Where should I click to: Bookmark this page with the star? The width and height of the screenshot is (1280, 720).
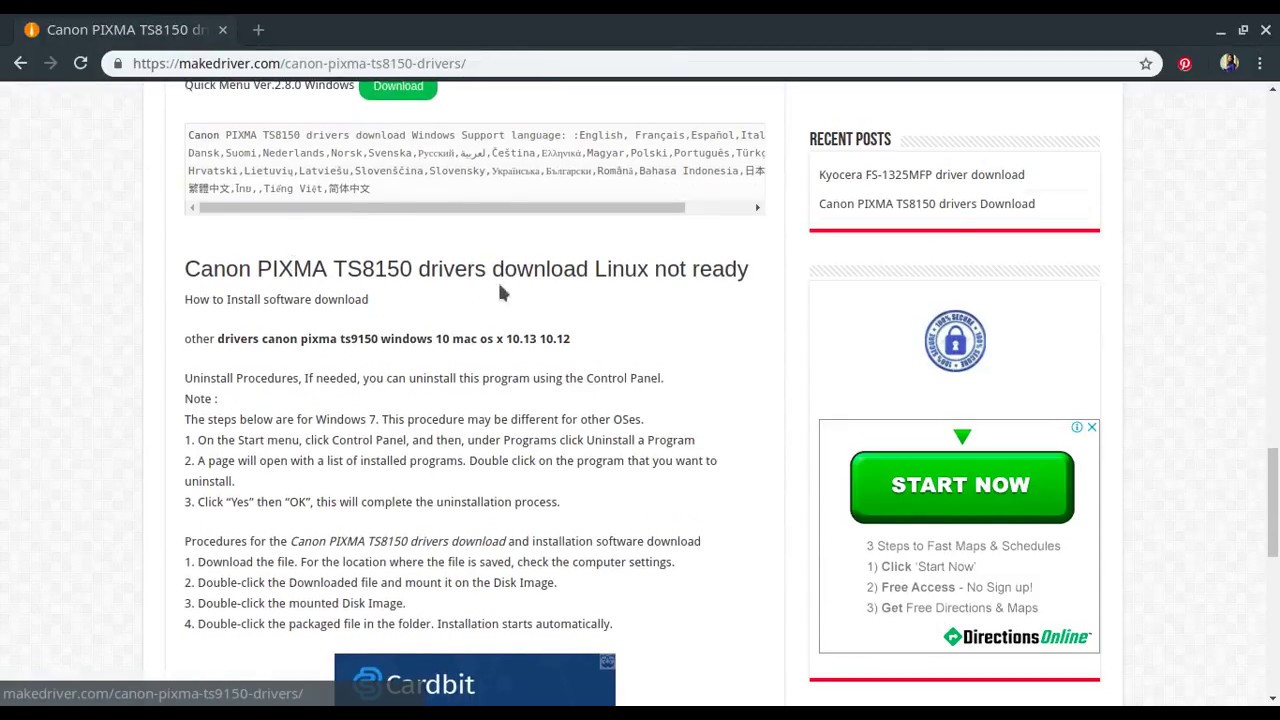tap(1146, 63)
